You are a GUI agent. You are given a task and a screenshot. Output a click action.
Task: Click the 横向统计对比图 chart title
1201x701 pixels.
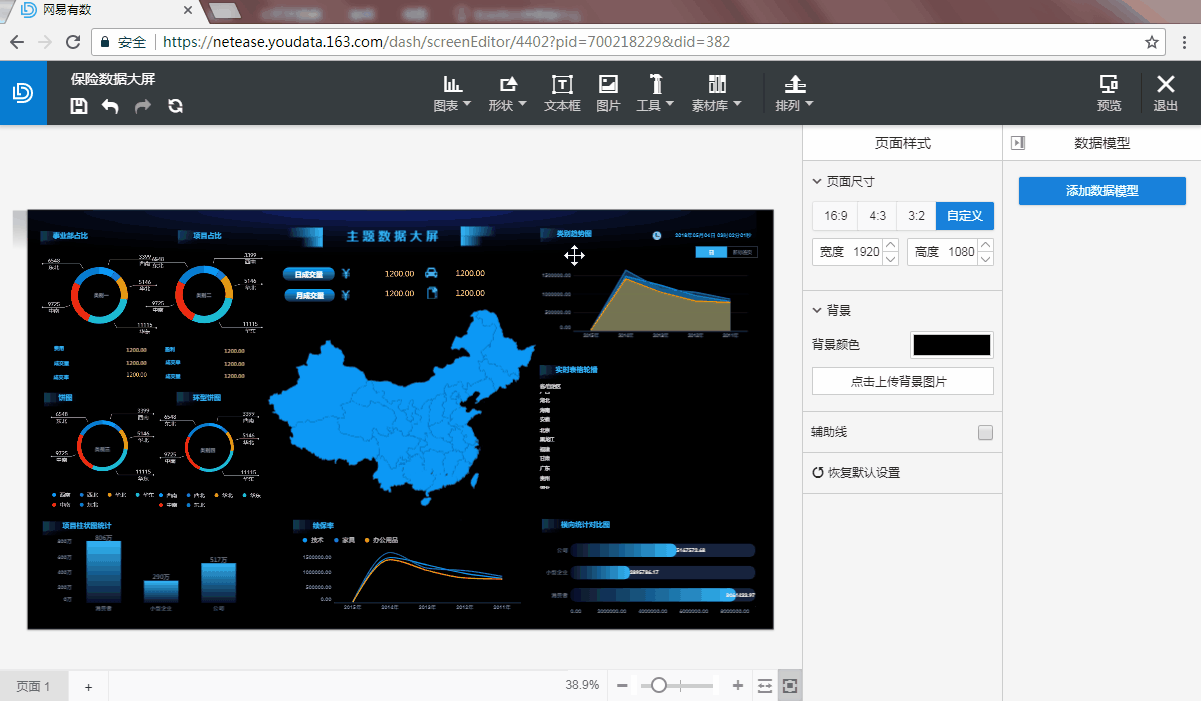pos(585,524)
